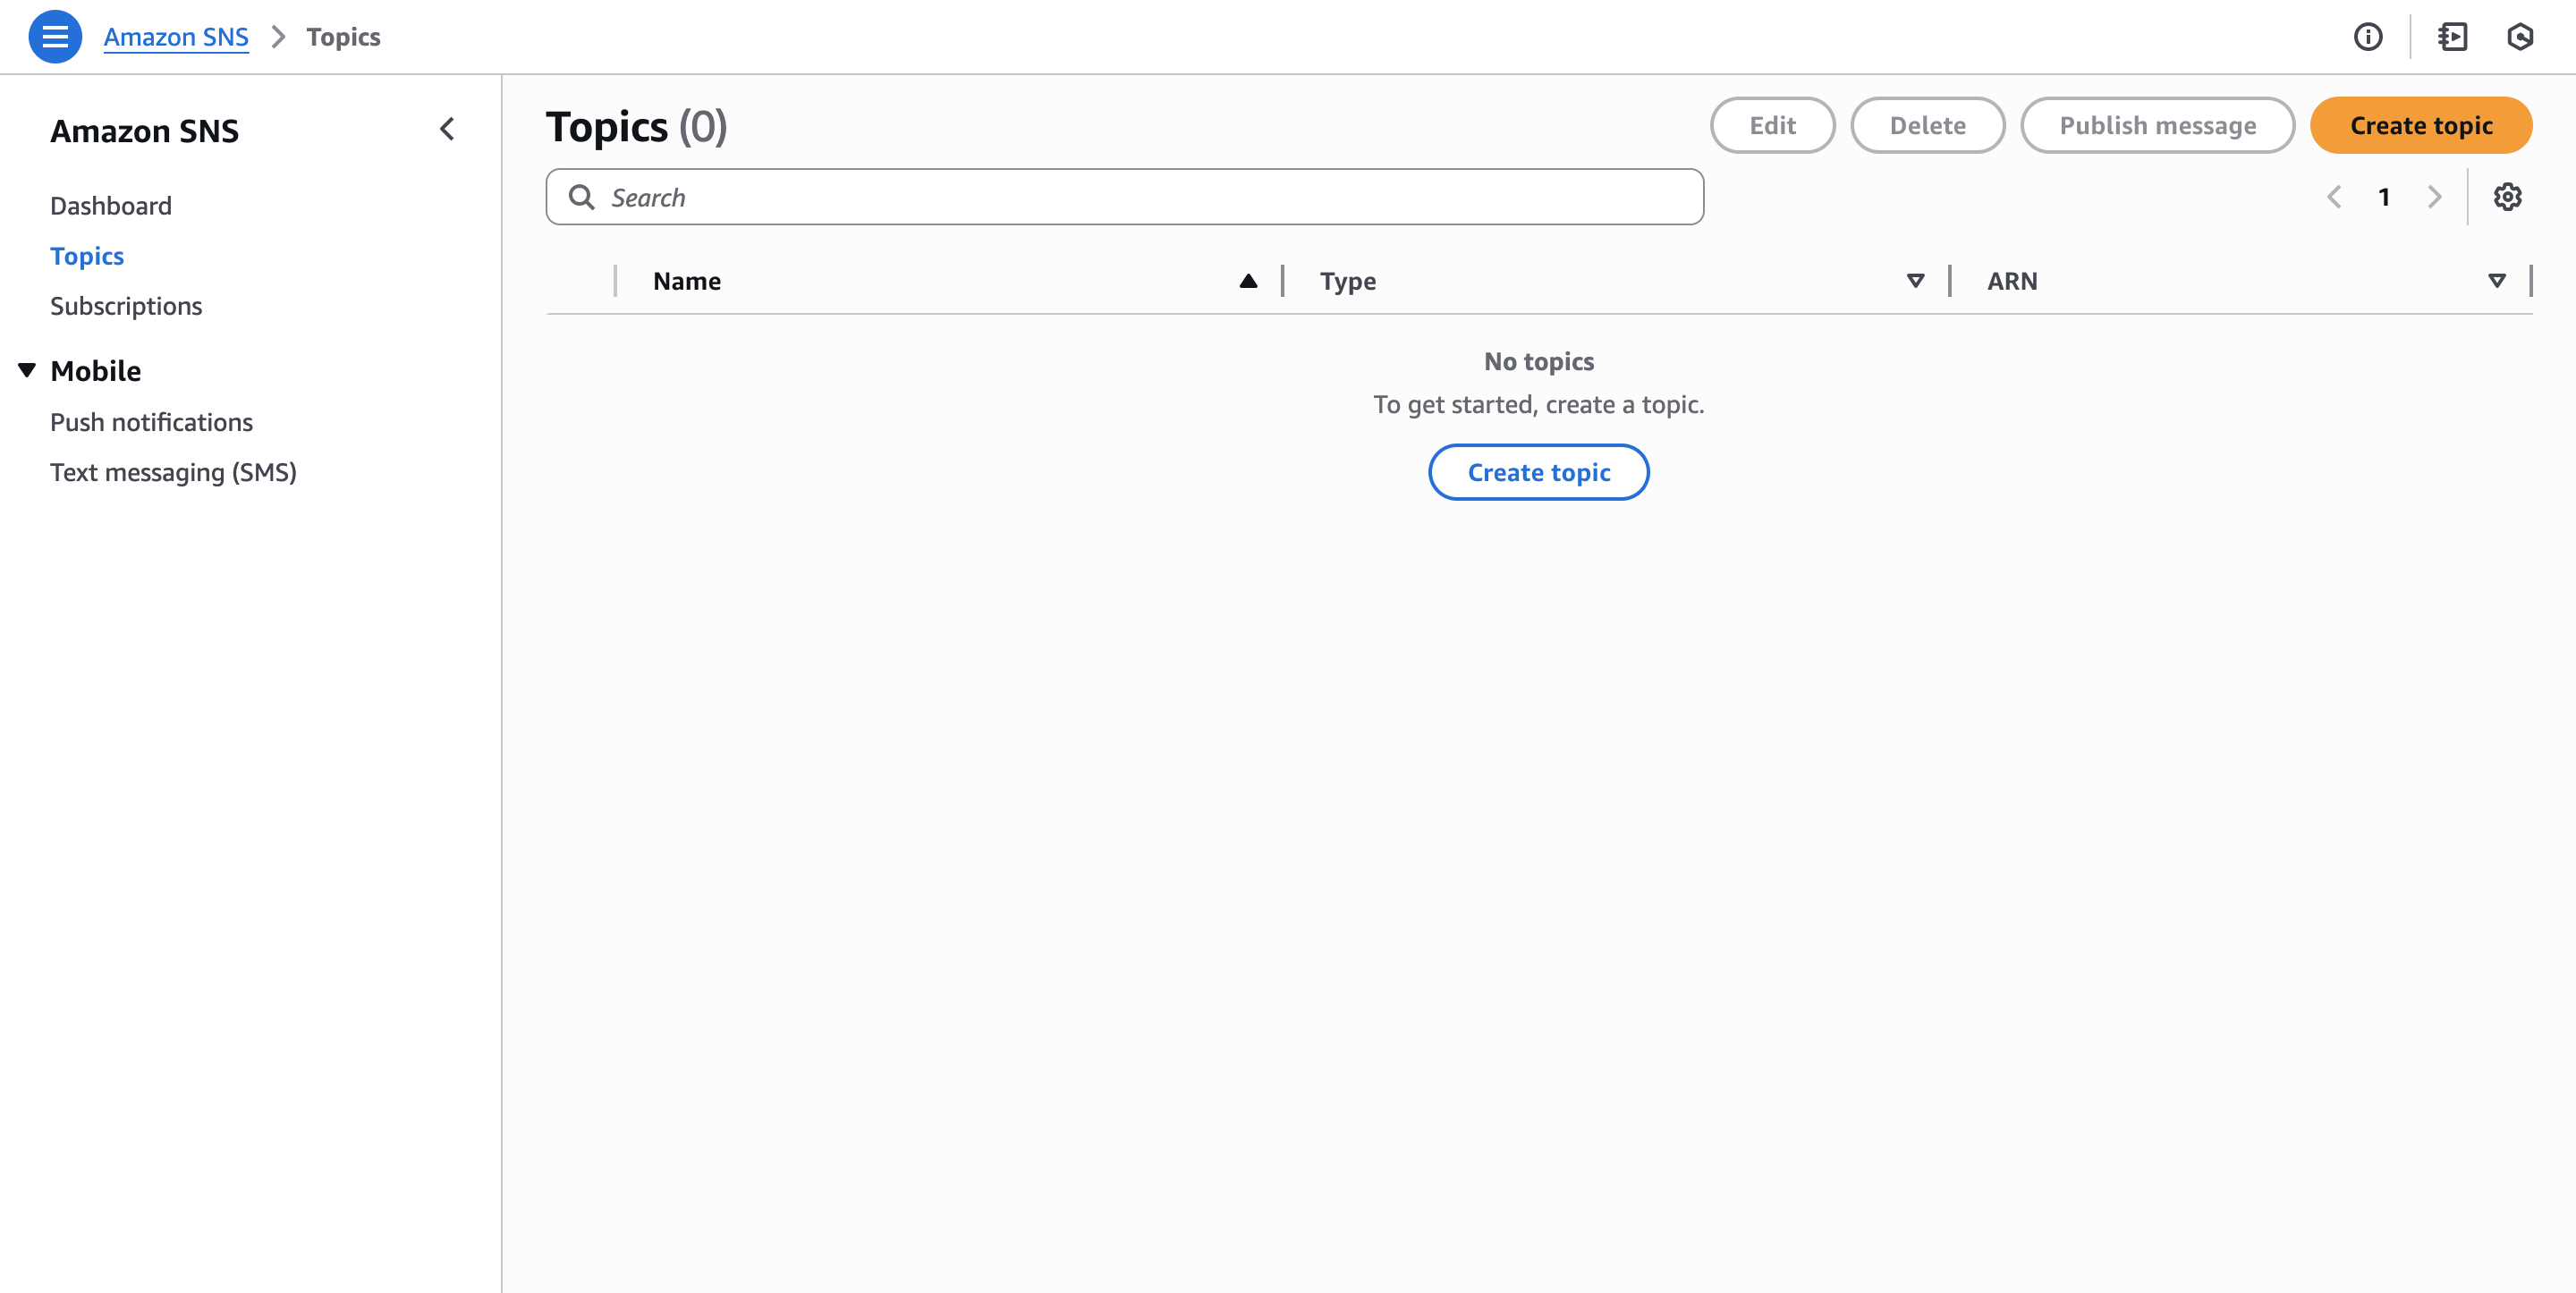Click the info circle icon
Image resolution: width=2576 pixels, height=1293 pixels.
pos(2367,37)
